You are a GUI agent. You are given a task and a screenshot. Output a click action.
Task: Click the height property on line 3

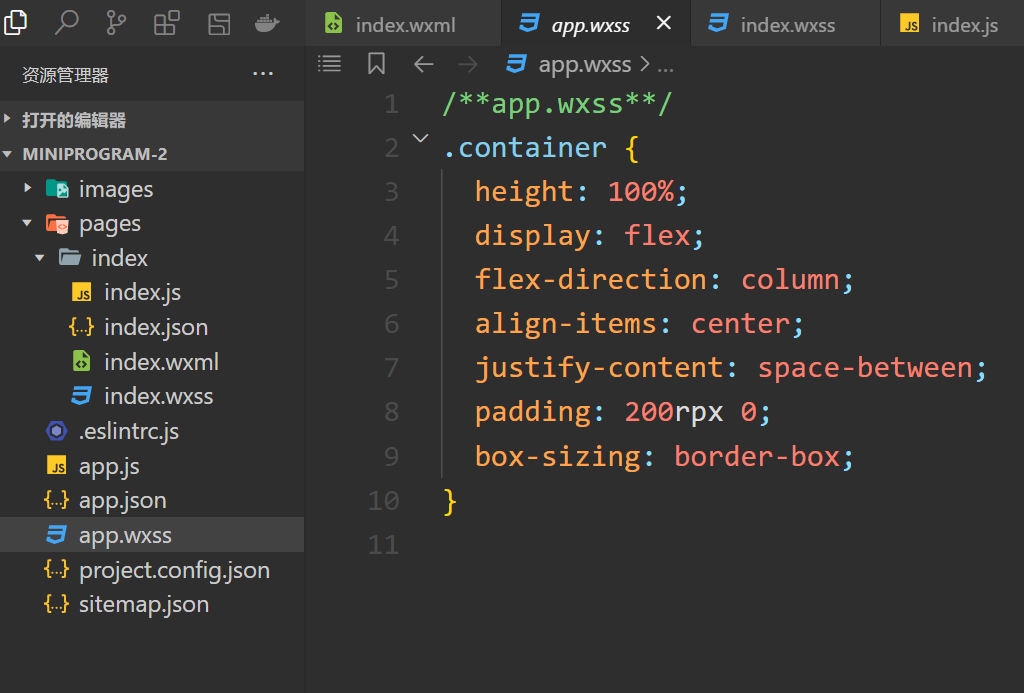[x=523, y=191]
